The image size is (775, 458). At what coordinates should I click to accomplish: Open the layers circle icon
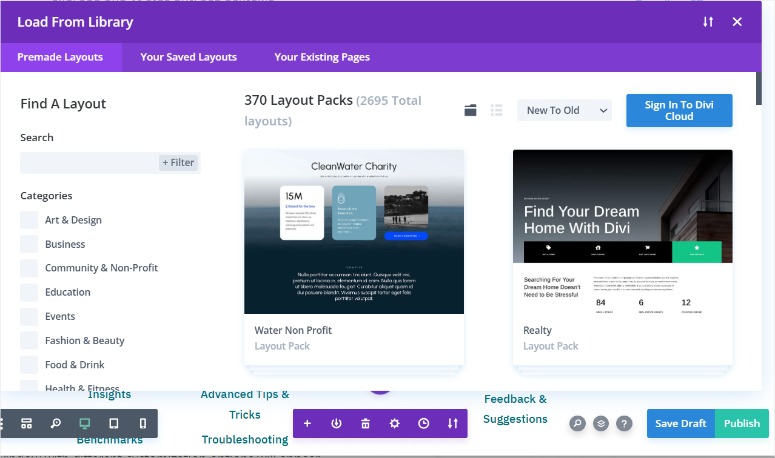point(601,423)
